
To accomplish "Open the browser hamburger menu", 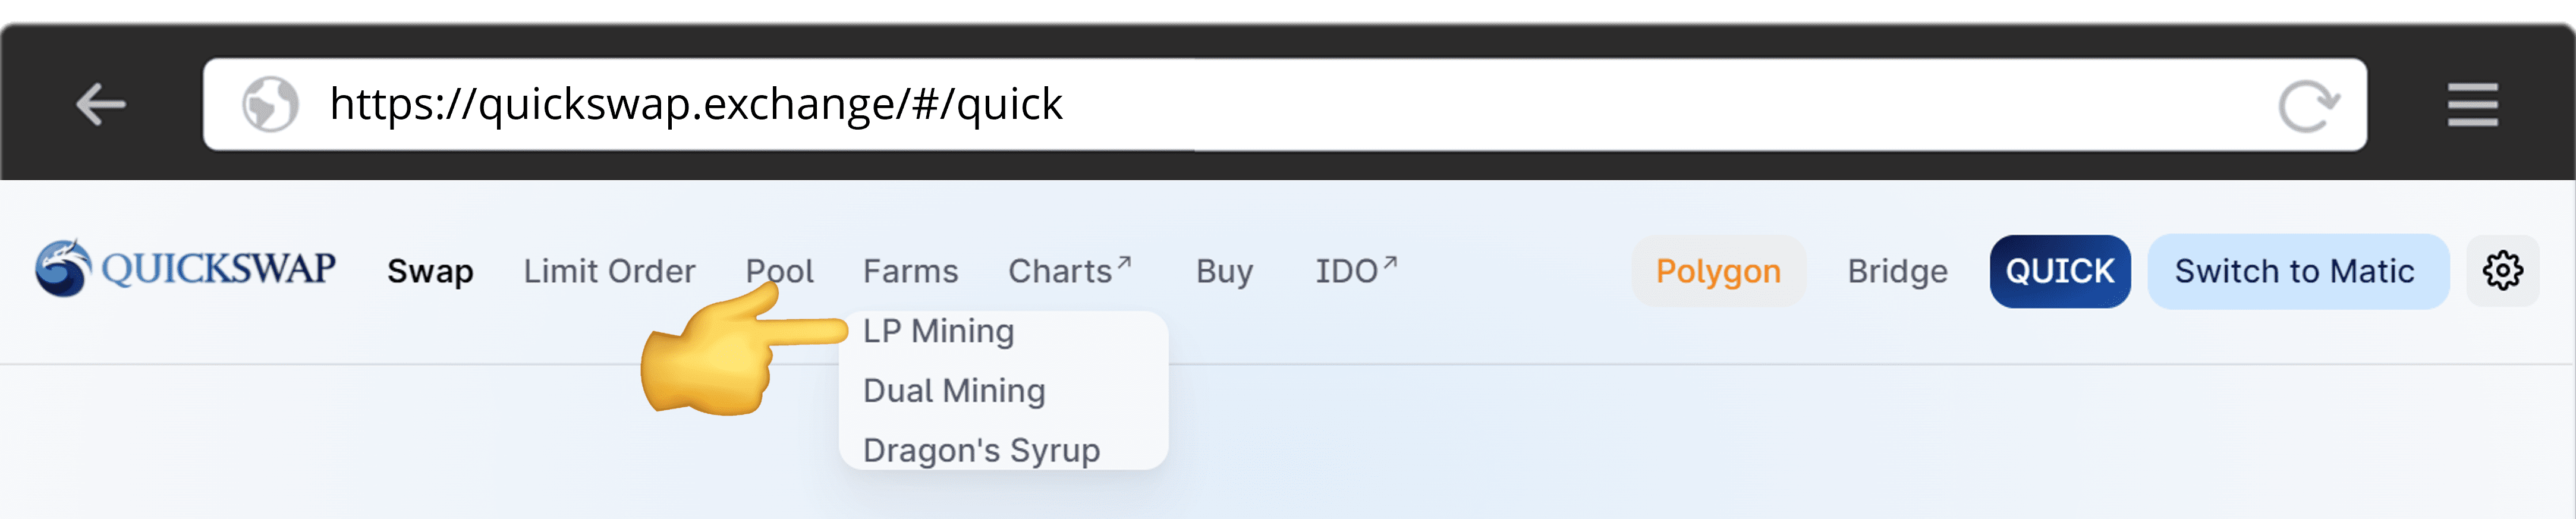I will (2472, 105).
